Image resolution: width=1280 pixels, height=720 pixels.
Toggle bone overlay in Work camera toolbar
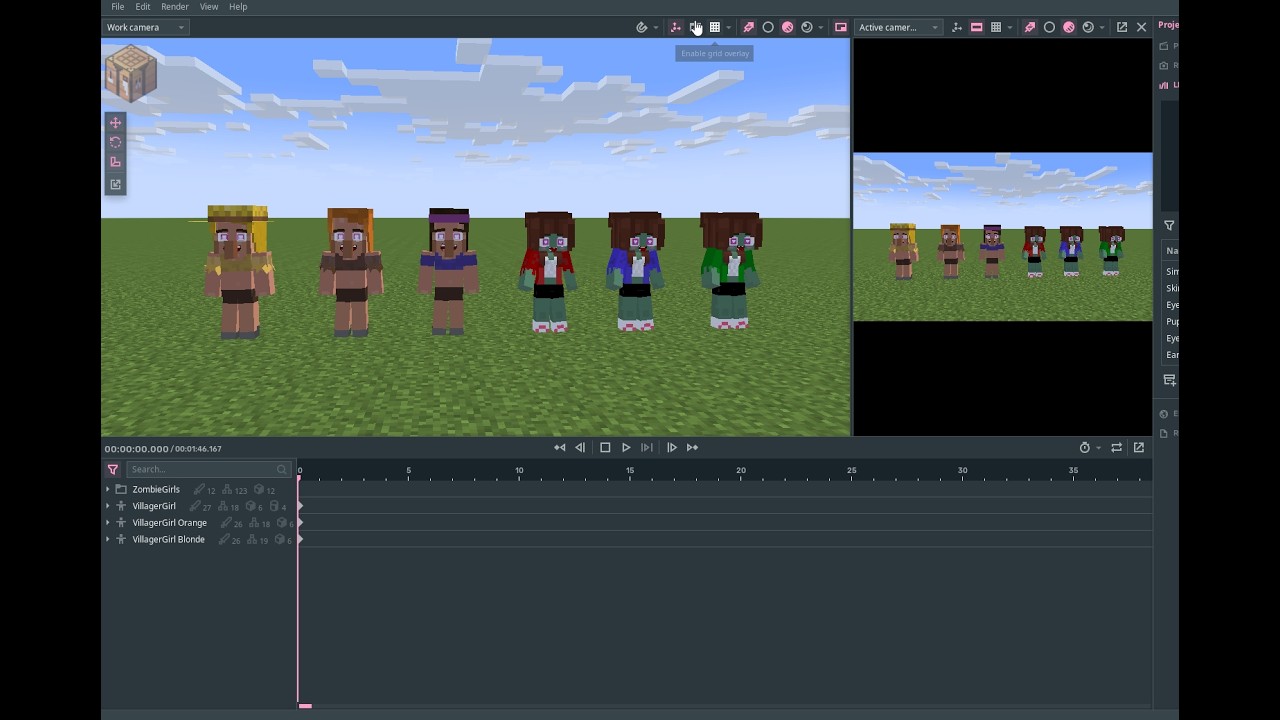[675, 27]
